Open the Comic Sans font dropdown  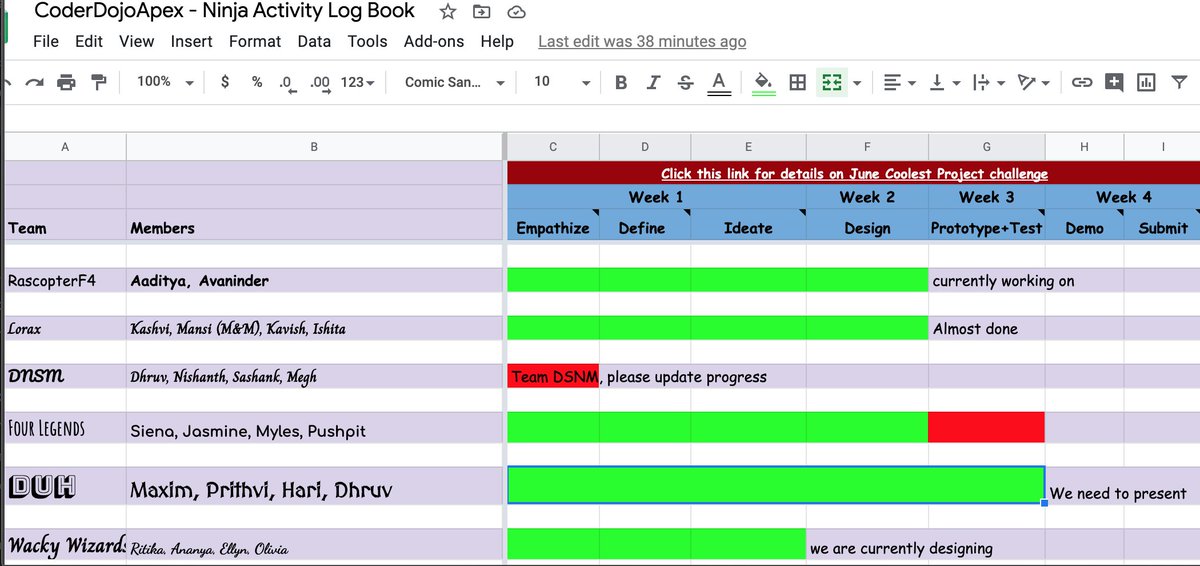[x=454, y=82]
